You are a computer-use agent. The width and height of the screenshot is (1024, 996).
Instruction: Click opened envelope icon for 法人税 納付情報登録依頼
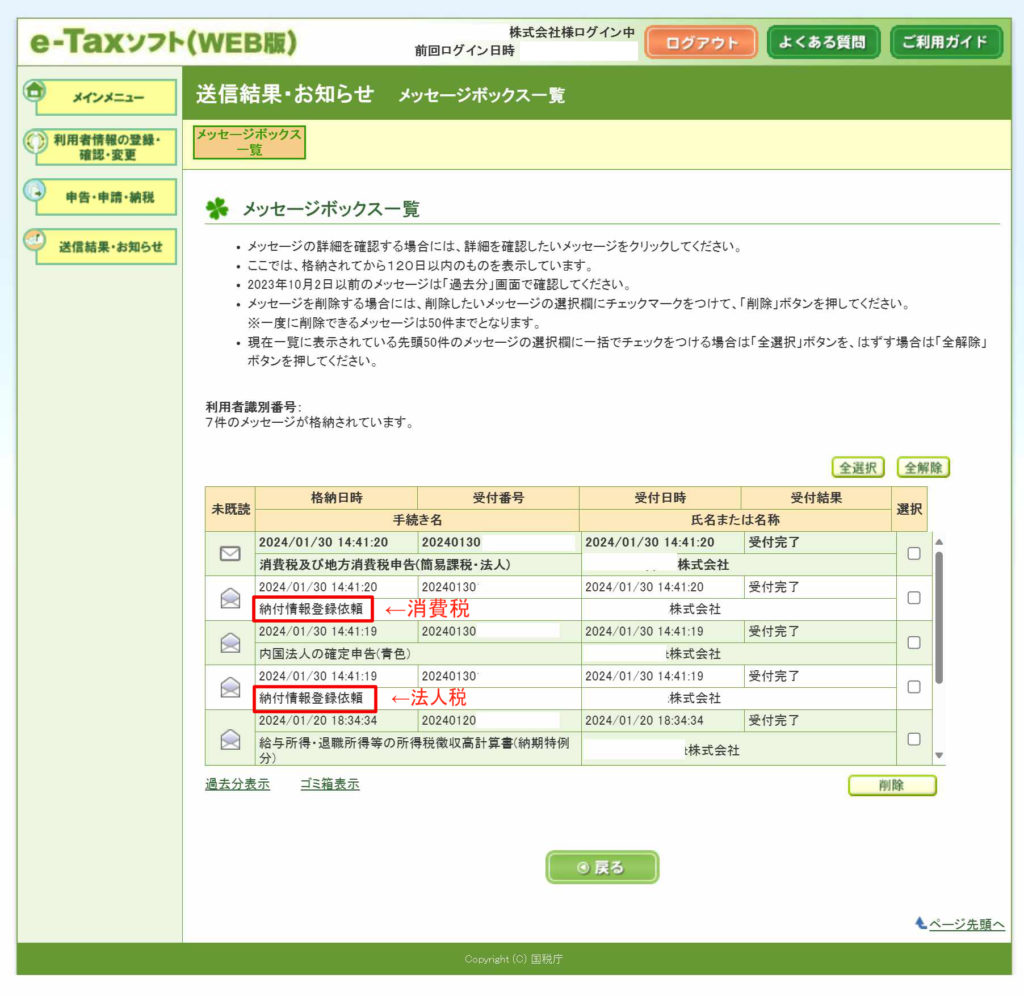tap(230, 687)
